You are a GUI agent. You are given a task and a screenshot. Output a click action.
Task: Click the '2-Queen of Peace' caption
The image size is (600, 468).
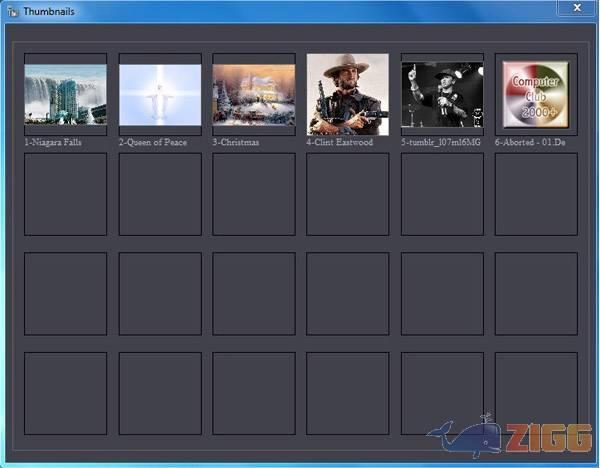(x=152, y=143)
